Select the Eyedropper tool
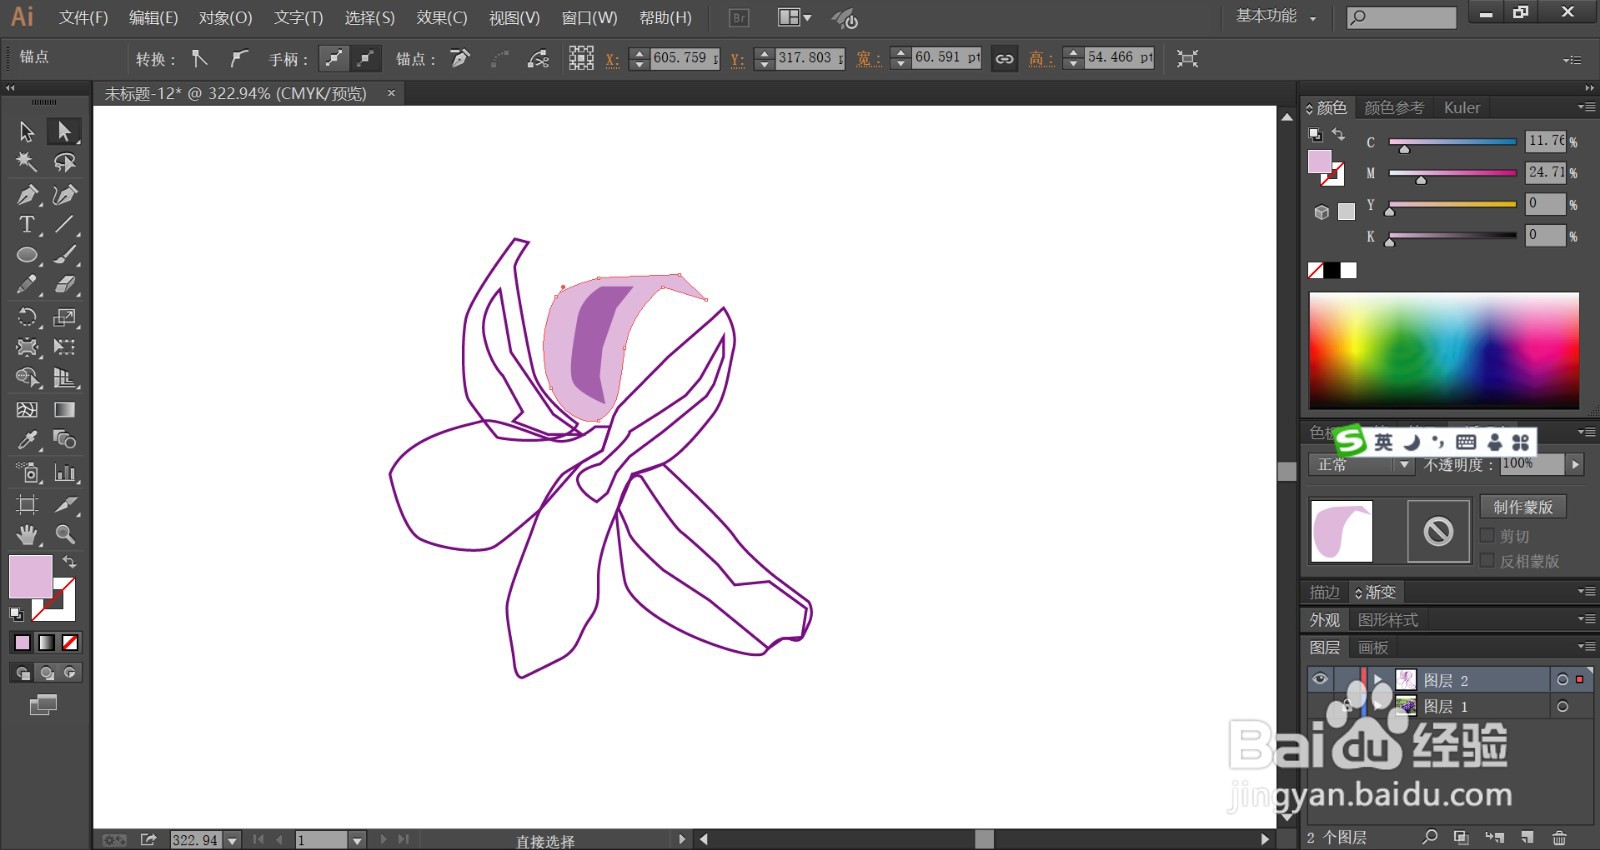The width and height of the screenshot is (1600, 850). pos(27,440)
